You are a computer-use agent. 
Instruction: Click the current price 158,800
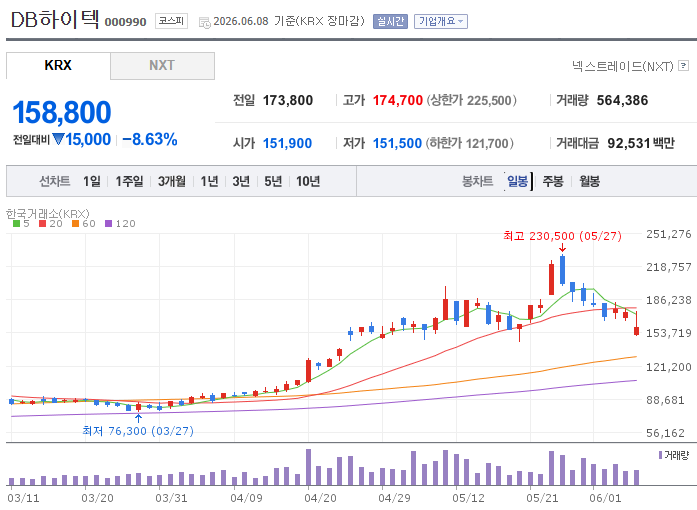point(62,112)
